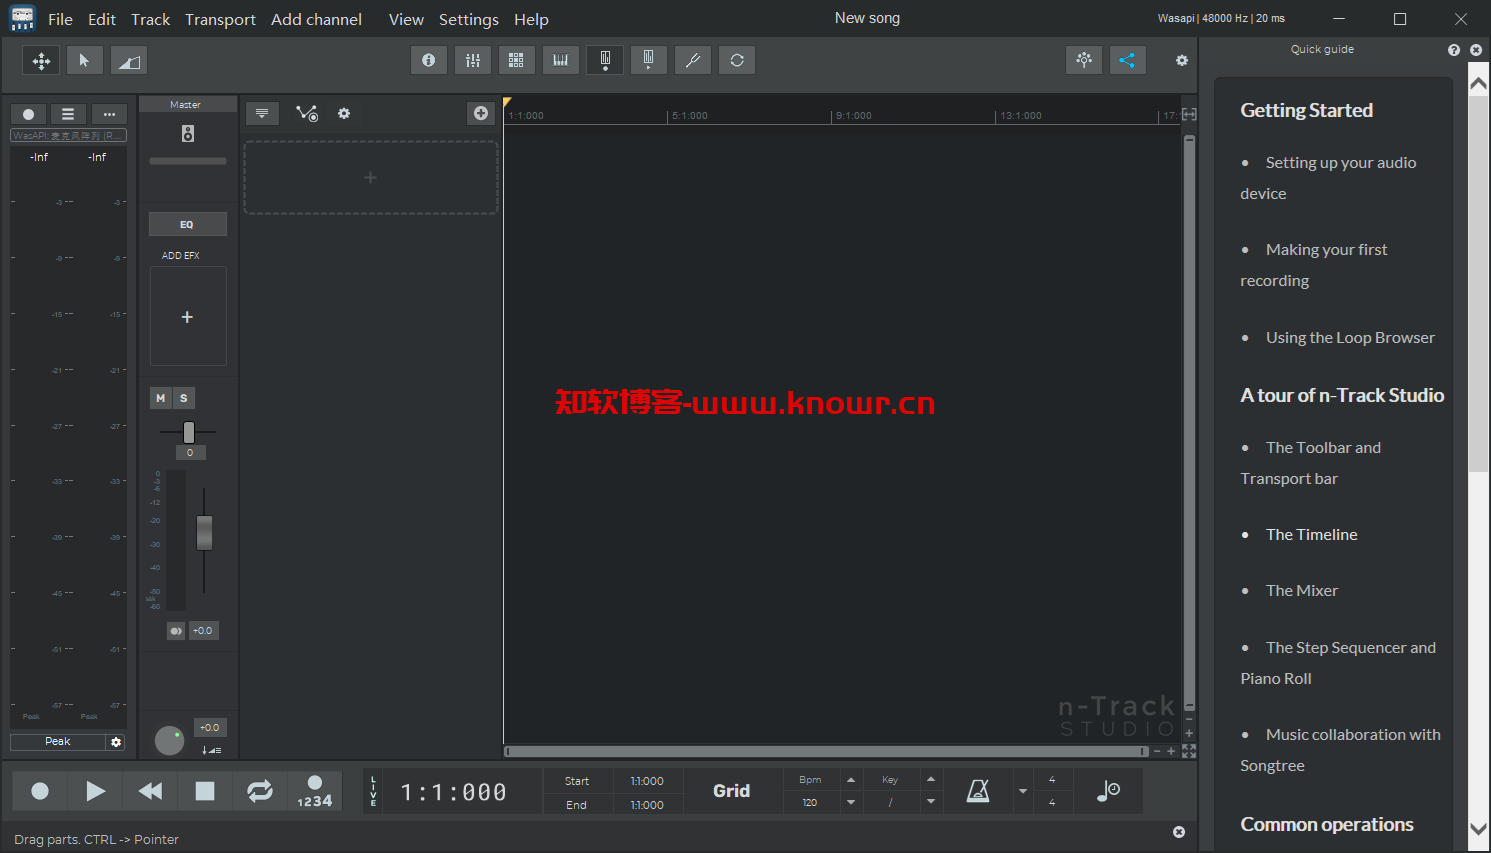Click the meter record dot button

[29, 114]
